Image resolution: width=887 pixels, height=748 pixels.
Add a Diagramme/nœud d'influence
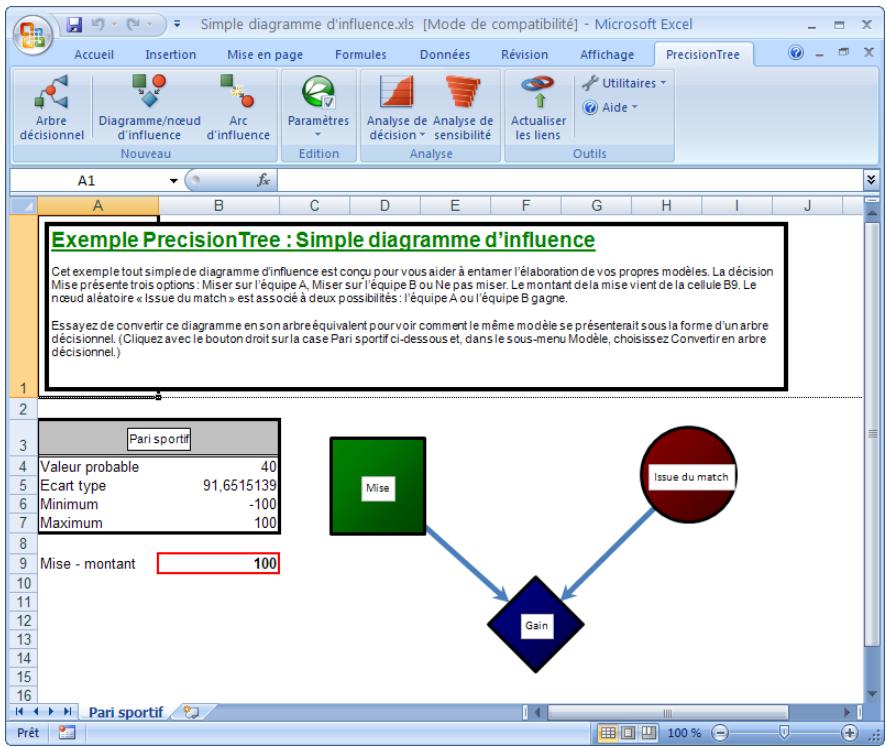tap(149, 108)
